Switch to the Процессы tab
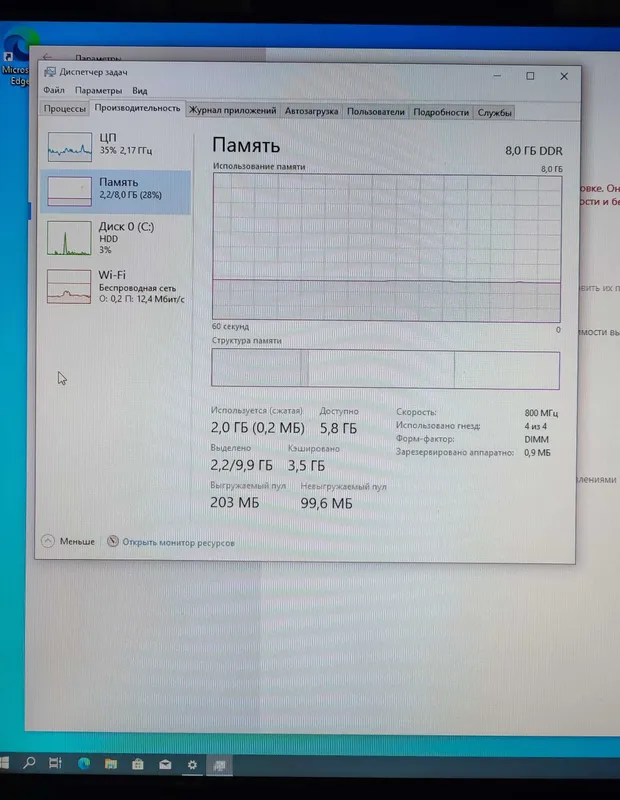620x800 pixels. click(64, 109)
